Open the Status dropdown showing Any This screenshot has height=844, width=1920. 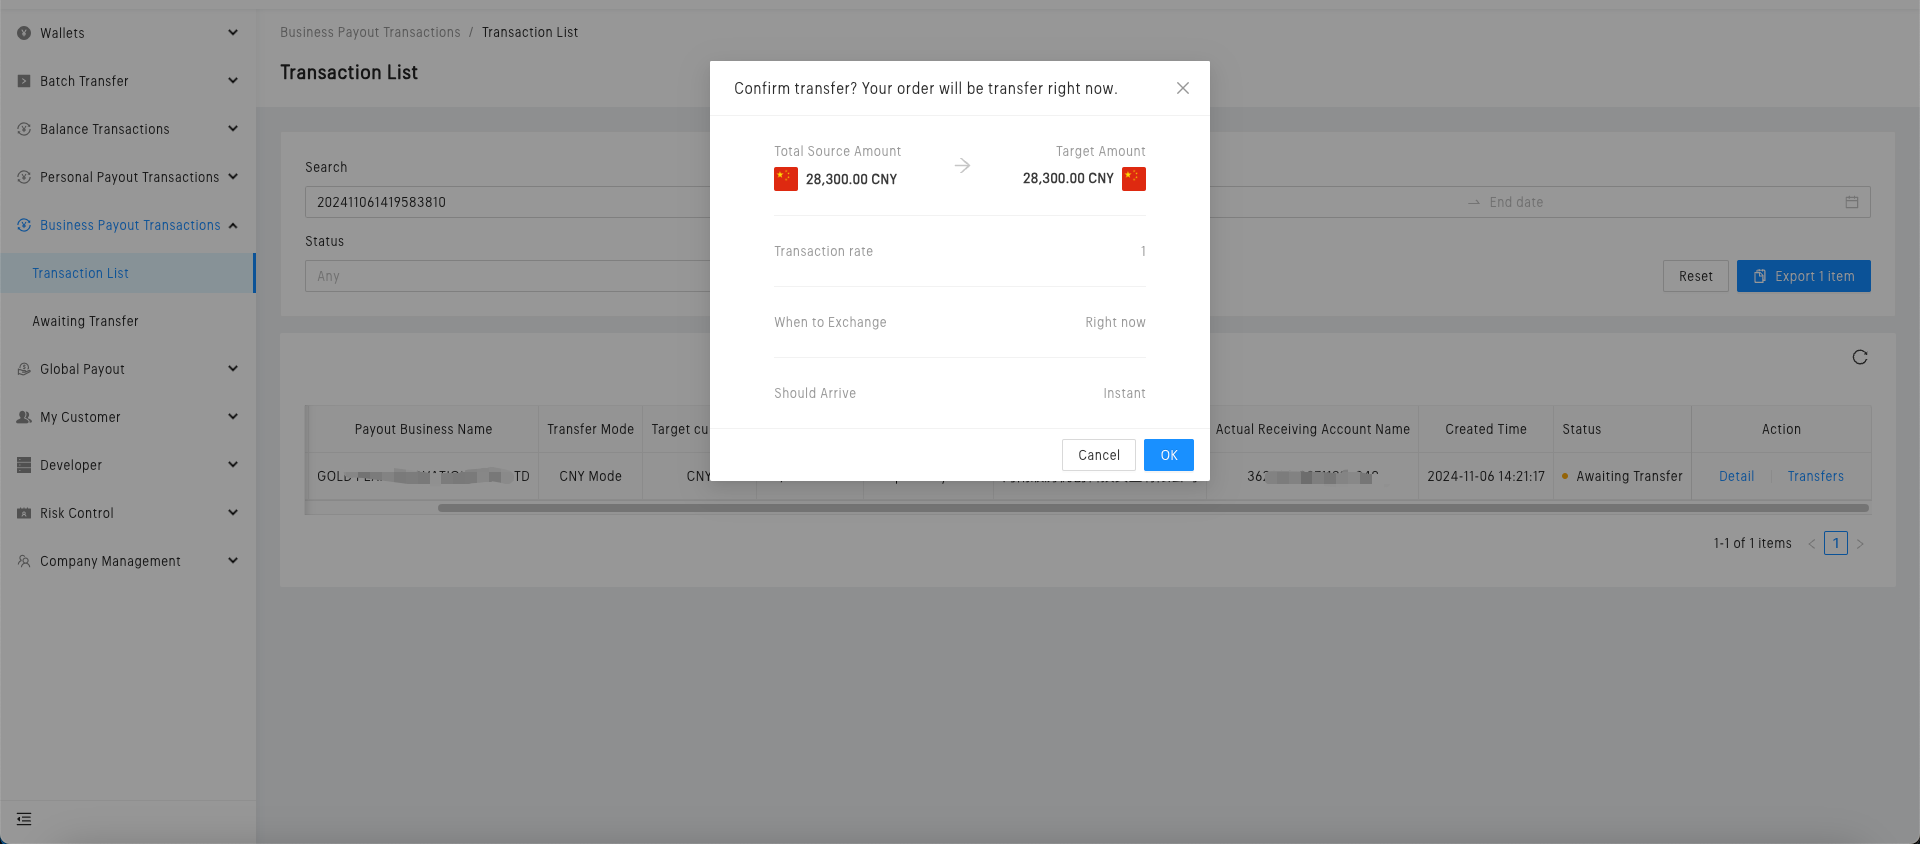pos(507,276)
